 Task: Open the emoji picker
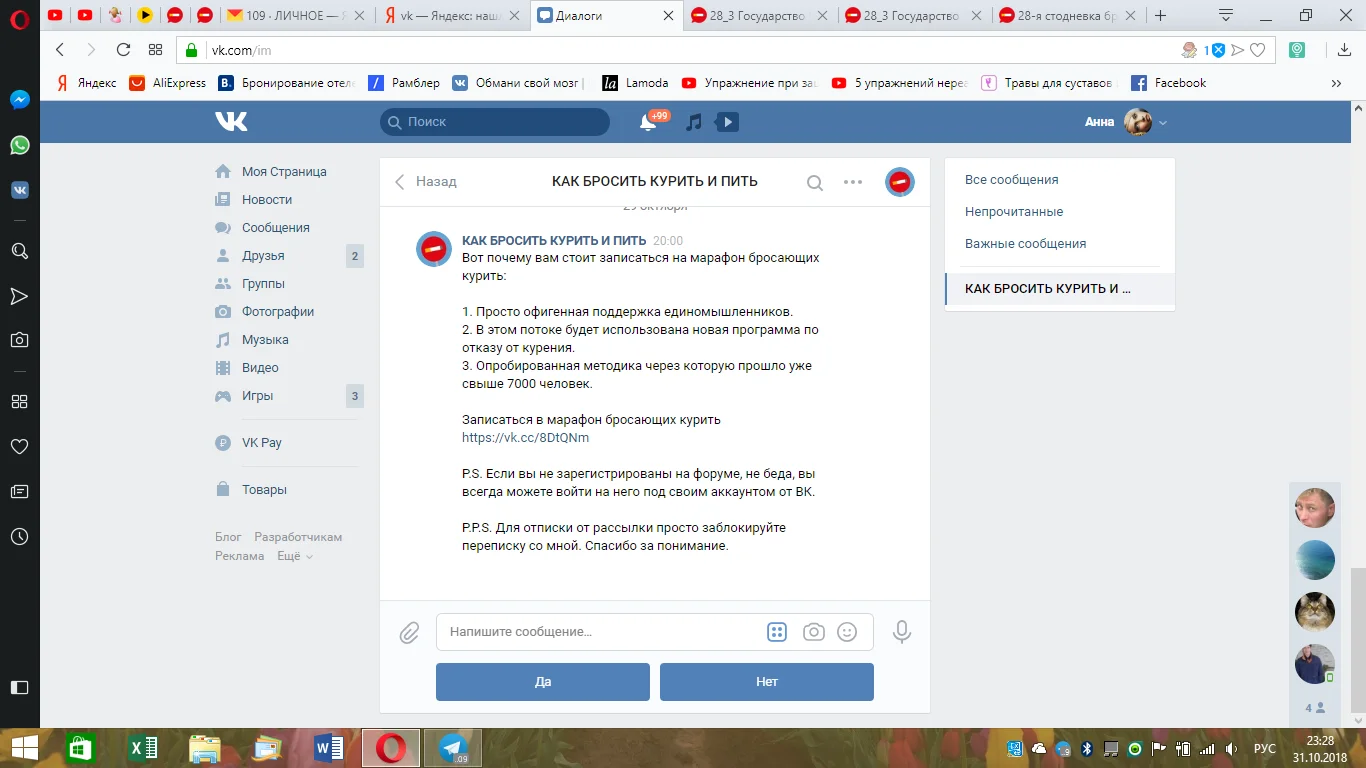[847, 632]
